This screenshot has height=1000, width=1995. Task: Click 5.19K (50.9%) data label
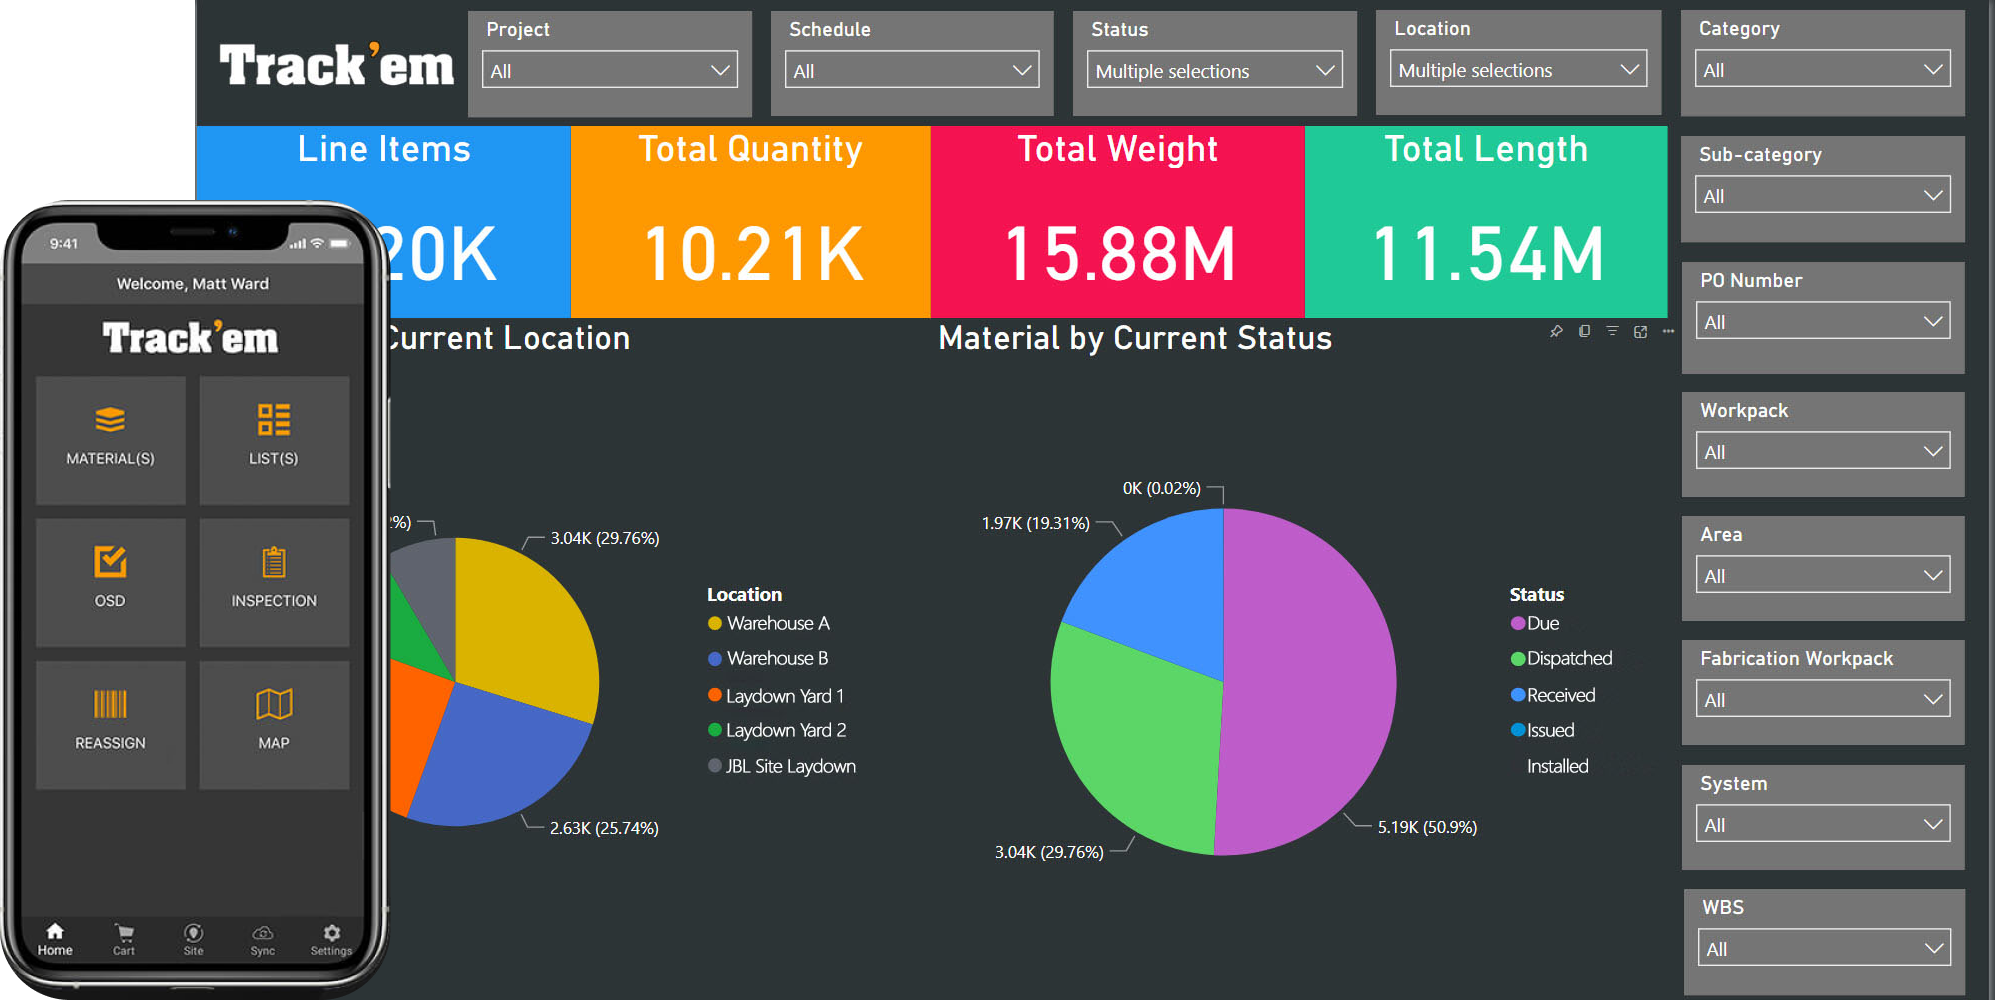[x=1427, y=827]
